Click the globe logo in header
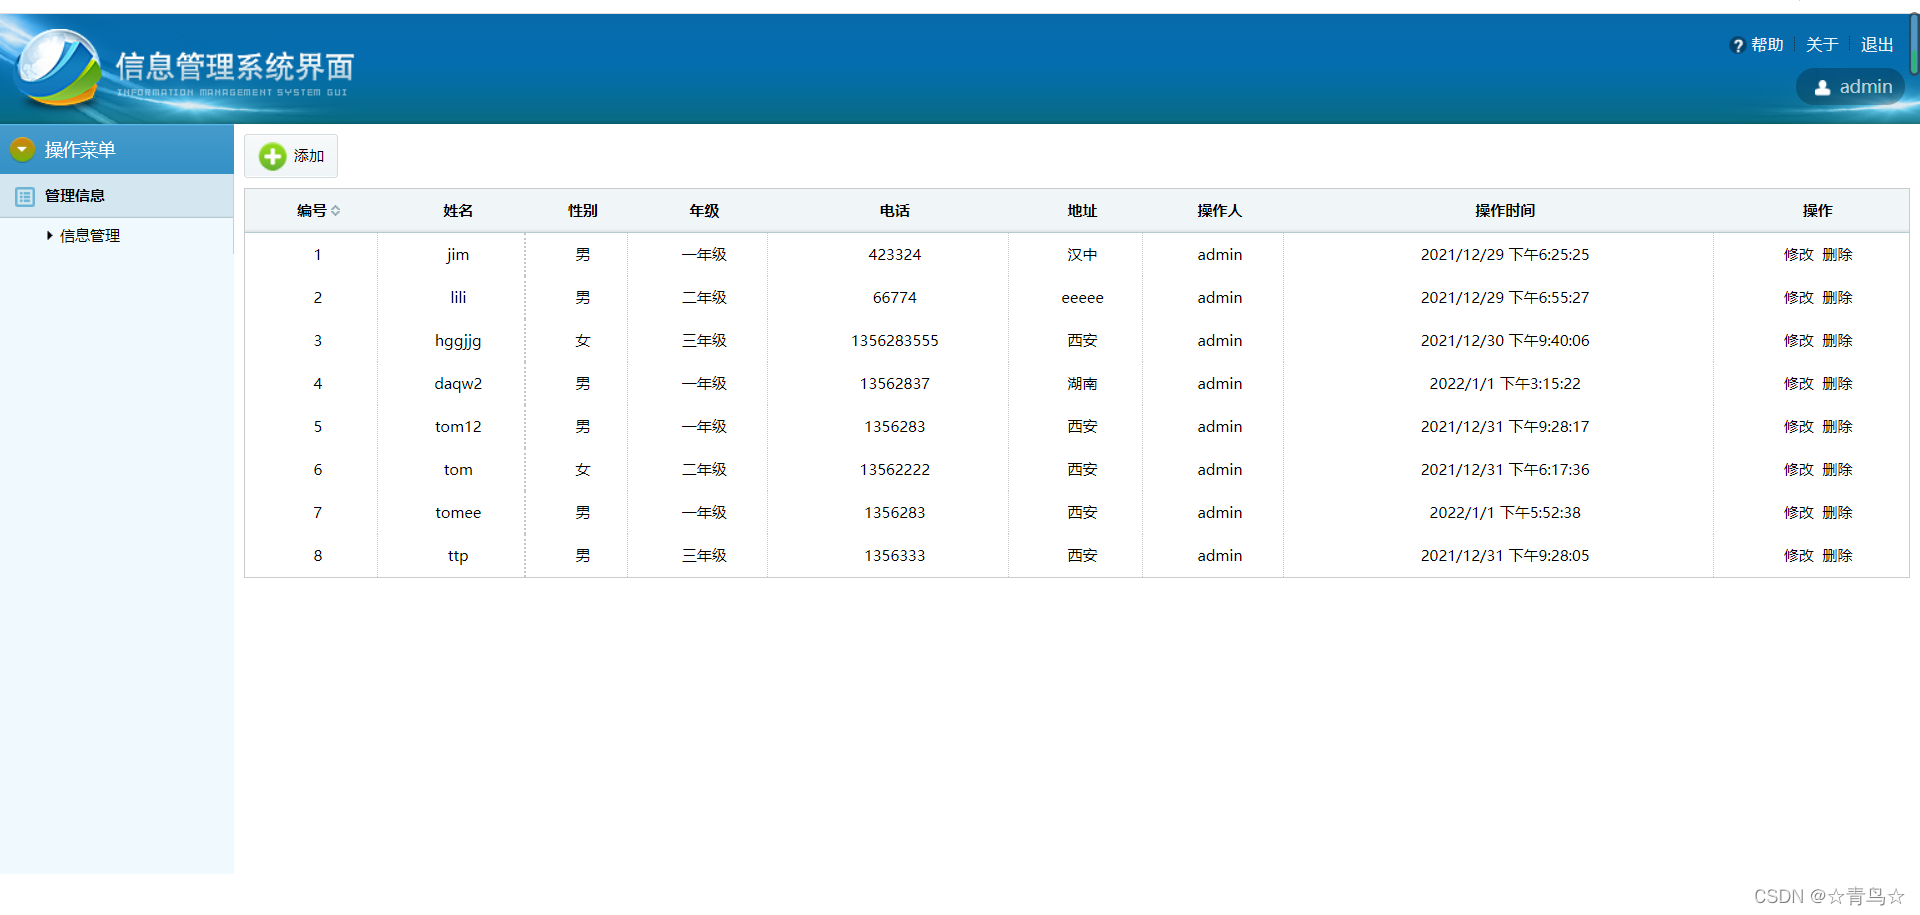Viewport: 1920px width, 915px height. (x=58, y=66)
